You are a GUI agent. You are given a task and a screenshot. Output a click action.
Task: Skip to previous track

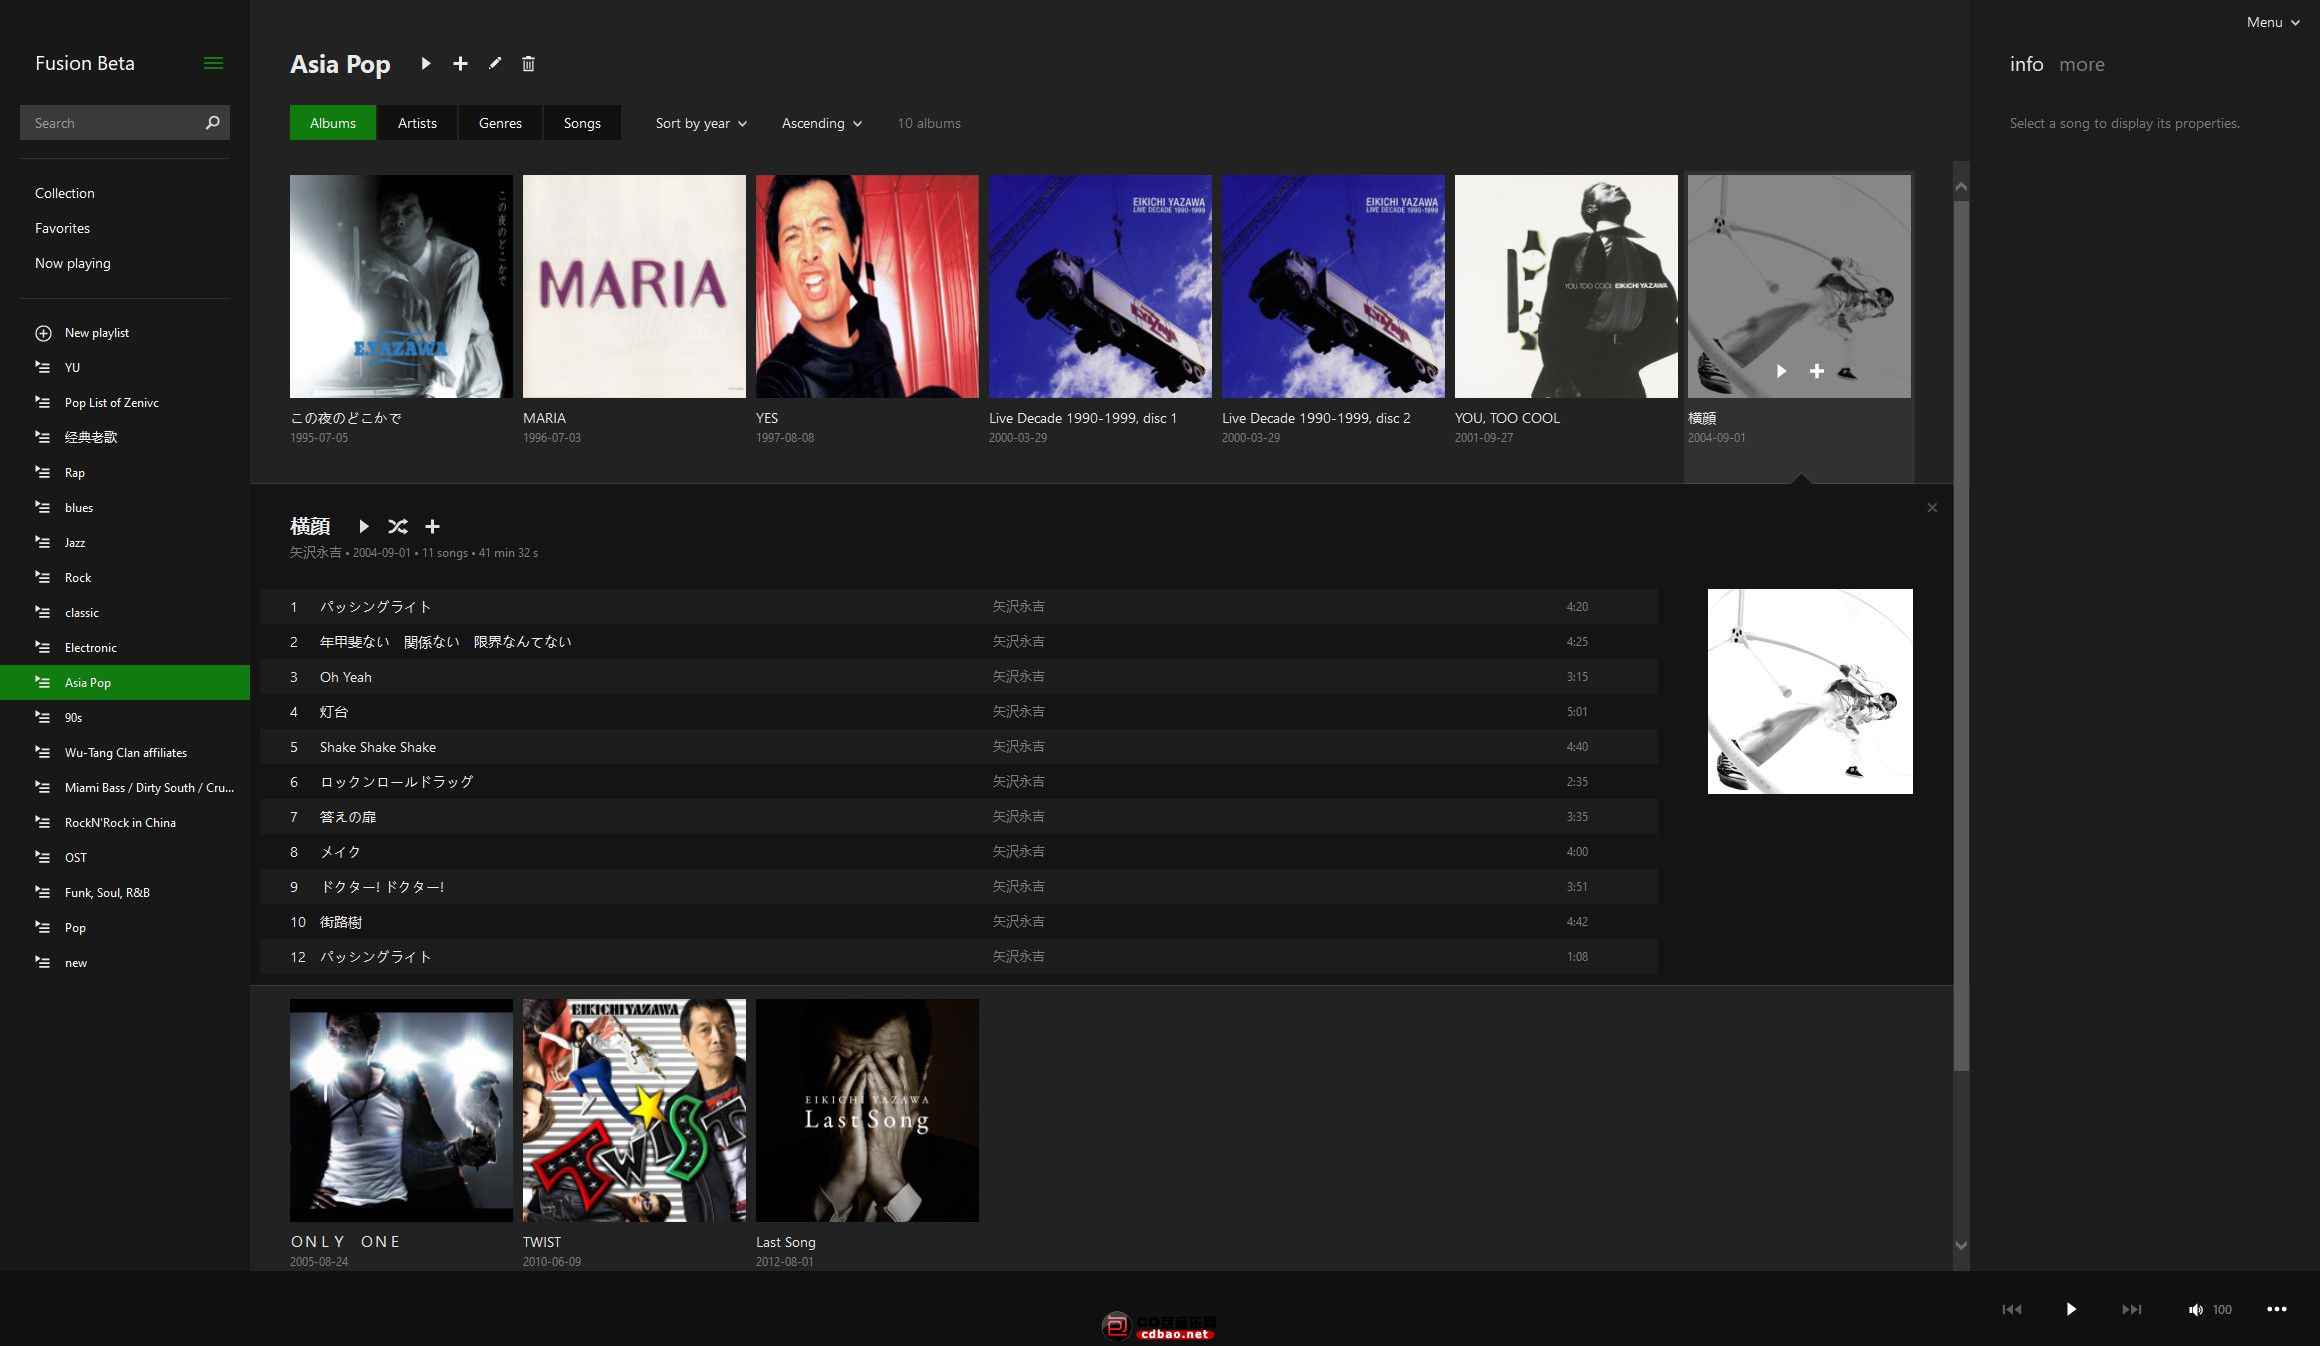tap(2012, 1309)
